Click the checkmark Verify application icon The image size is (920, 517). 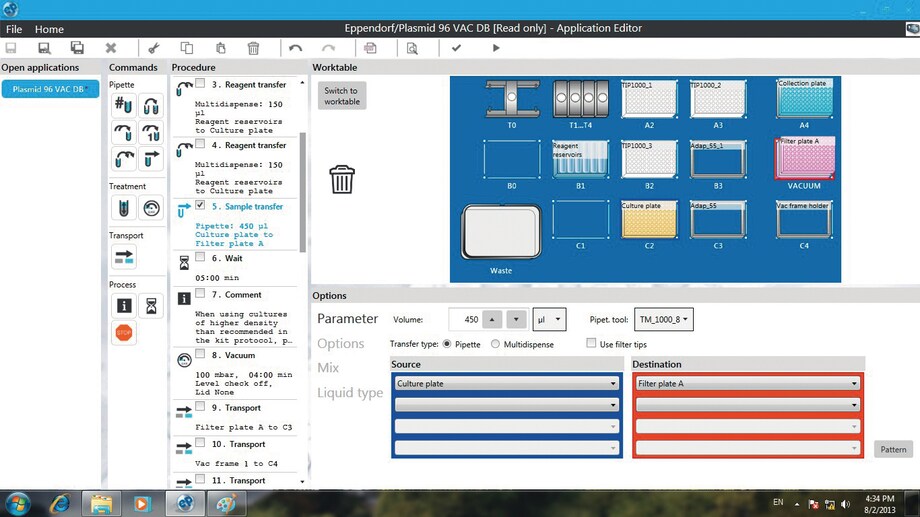click(456, 48)
